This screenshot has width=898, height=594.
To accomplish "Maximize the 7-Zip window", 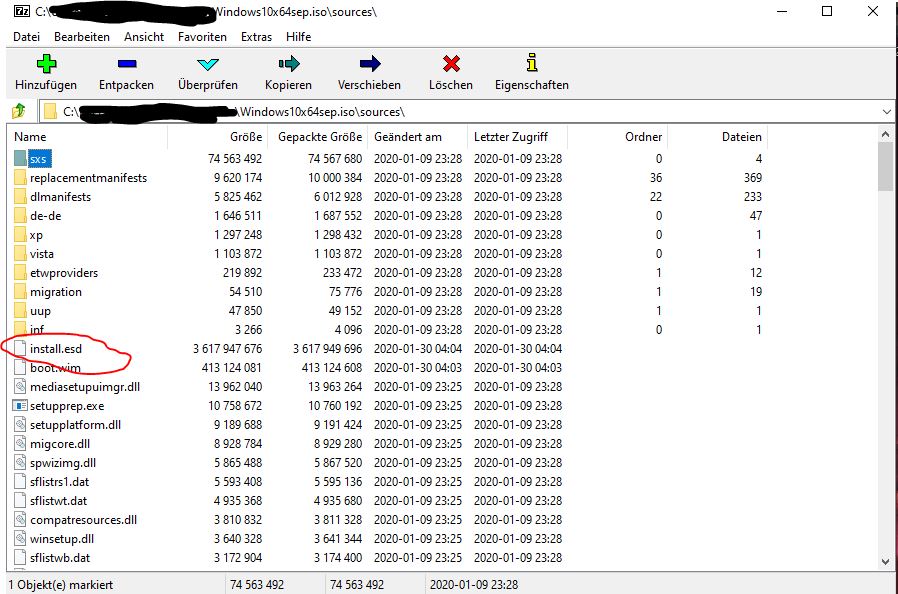I will point(827,11).
